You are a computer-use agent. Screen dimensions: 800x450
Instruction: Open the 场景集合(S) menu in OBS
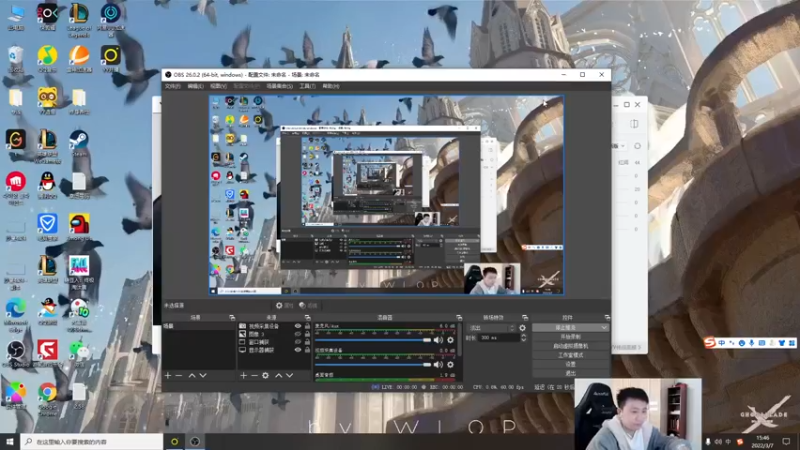coord(279,86)
